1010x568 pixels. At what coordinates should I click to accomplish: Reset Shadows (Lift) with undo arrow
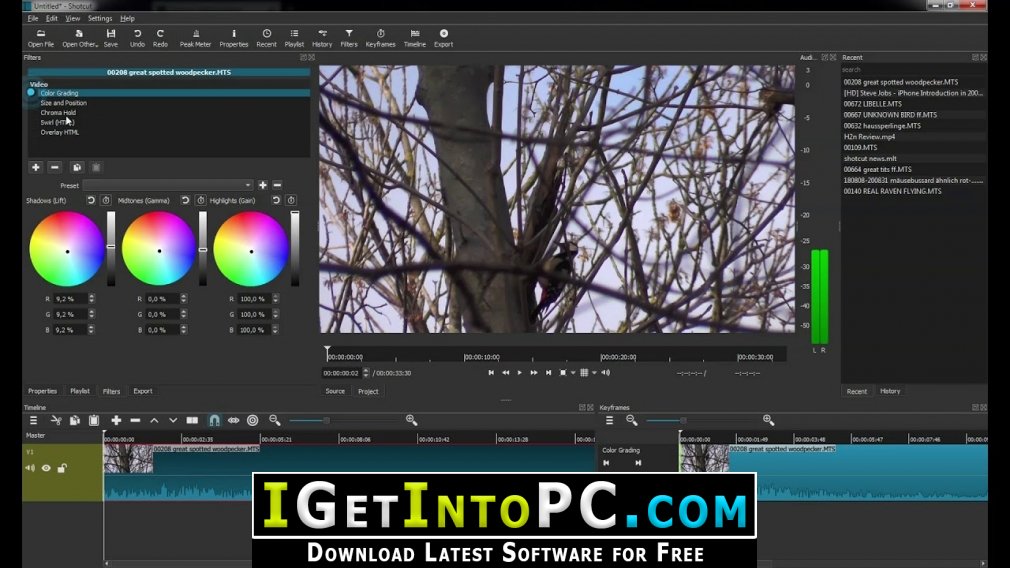point(91,200)
